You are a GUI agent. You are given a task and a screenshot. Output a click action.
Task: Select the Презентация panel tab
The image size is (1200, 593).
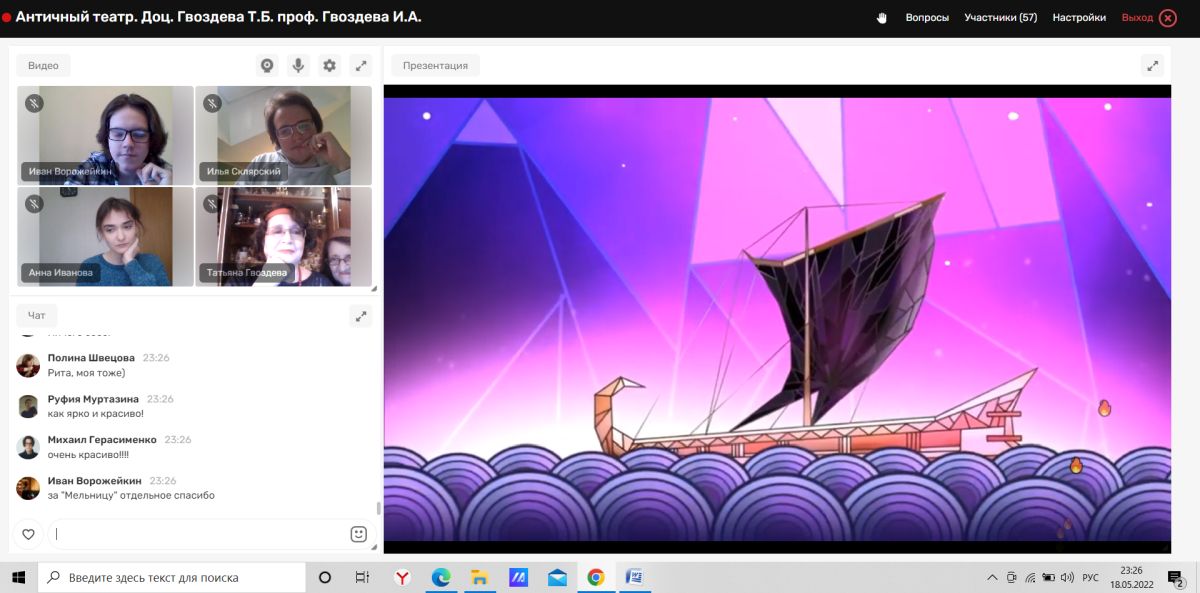435,66
